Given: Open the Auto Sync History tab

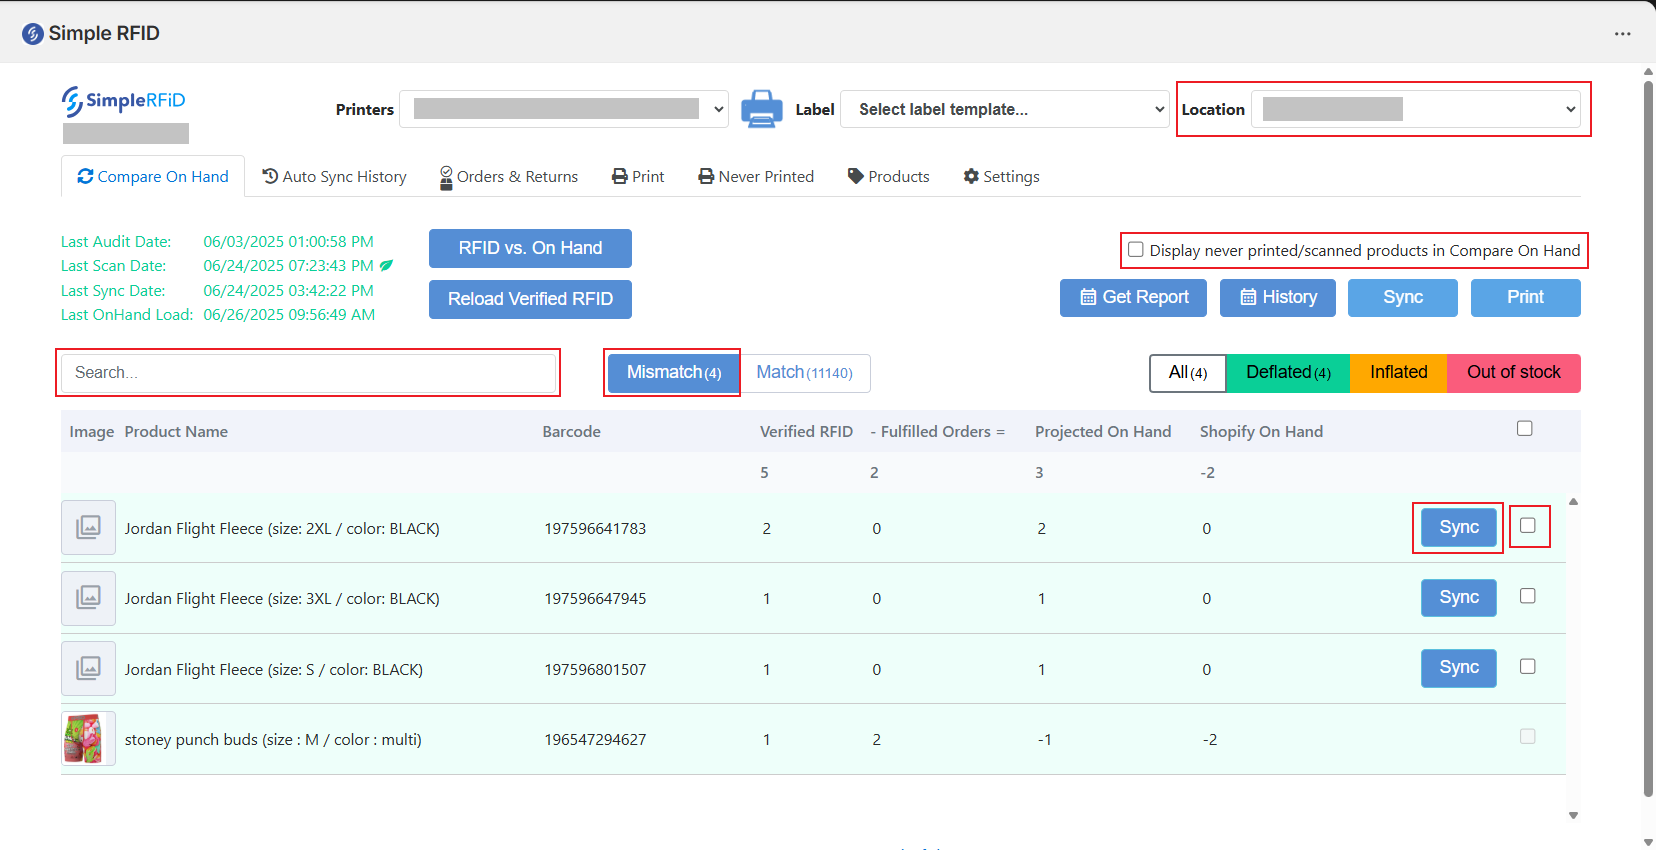Looking at the screenshot, I should pyautogui.click(x=334, y=176).
